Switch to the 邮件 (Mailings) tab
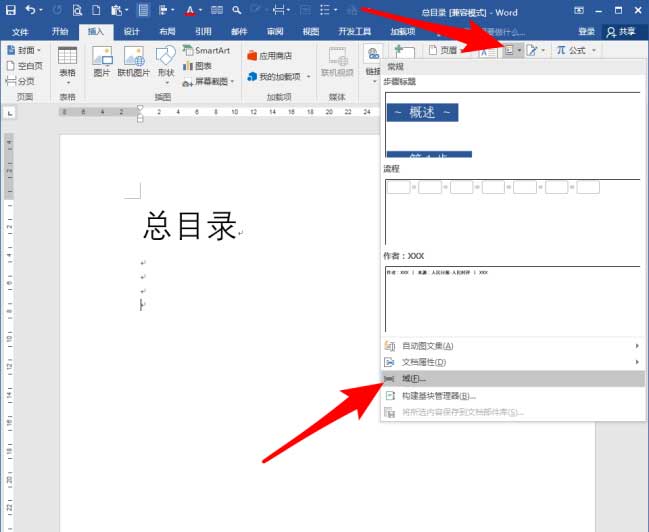649x532 pixels. (239, 31)
